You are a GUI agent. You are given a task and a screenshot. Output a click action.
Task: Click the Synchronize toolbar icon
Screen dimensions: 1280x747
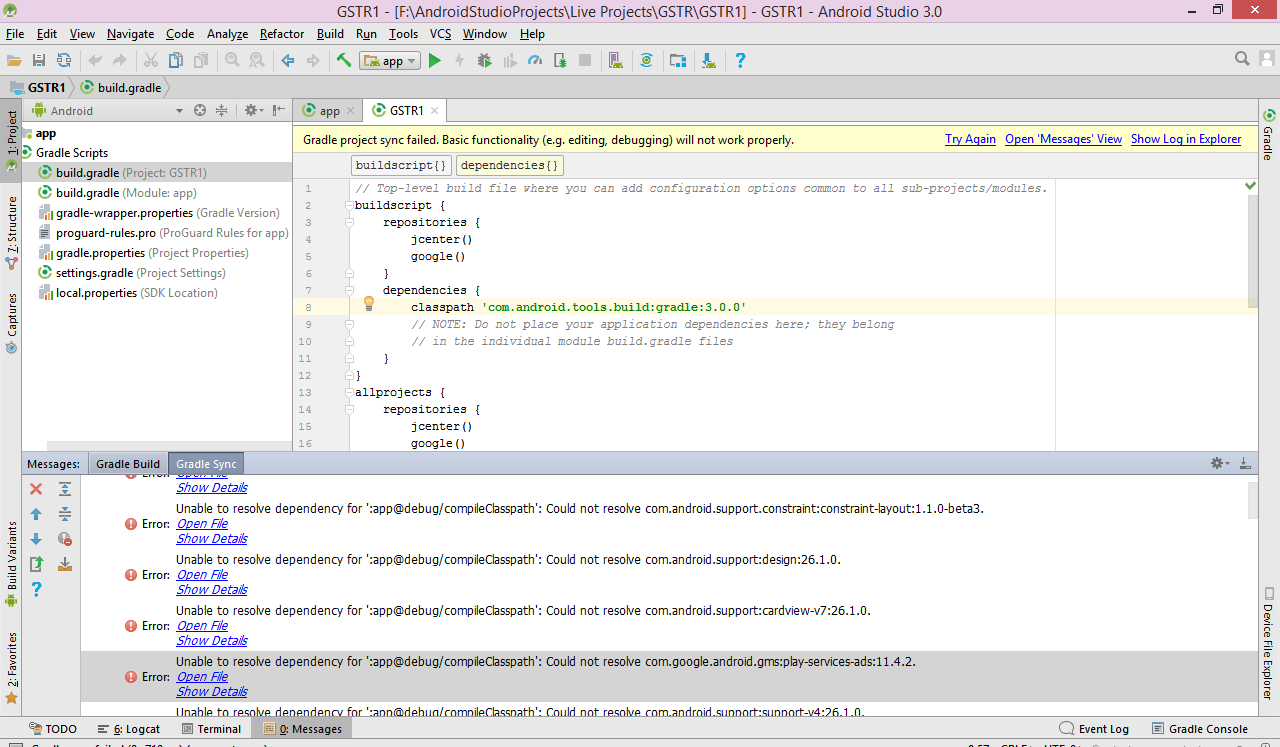point(64,61)
